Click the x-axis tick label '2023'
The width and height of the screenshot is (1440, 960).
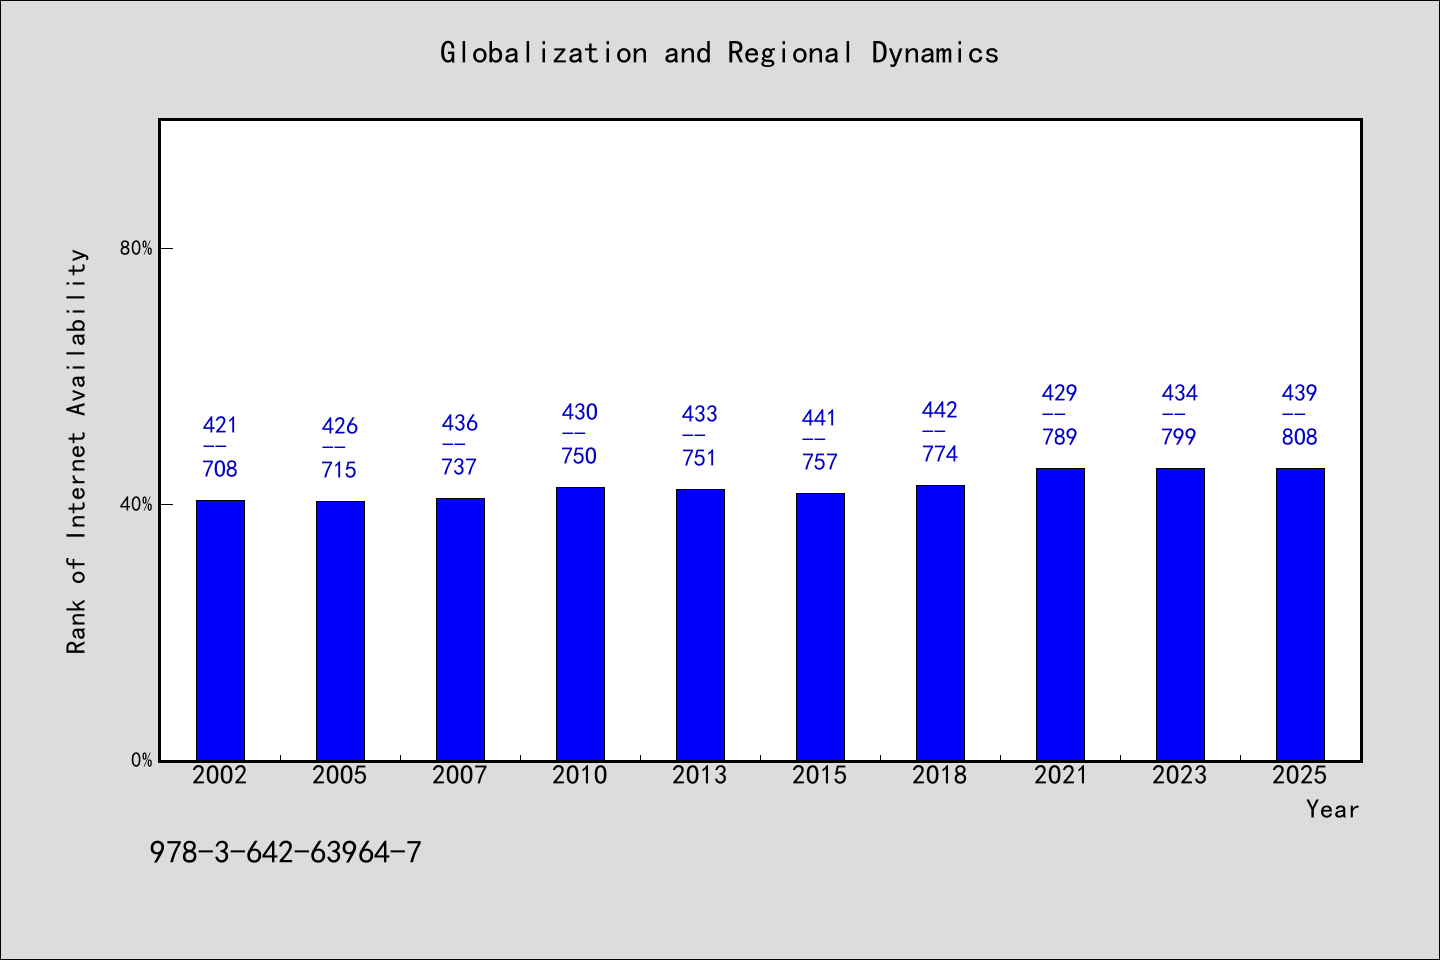point(1180,775)
